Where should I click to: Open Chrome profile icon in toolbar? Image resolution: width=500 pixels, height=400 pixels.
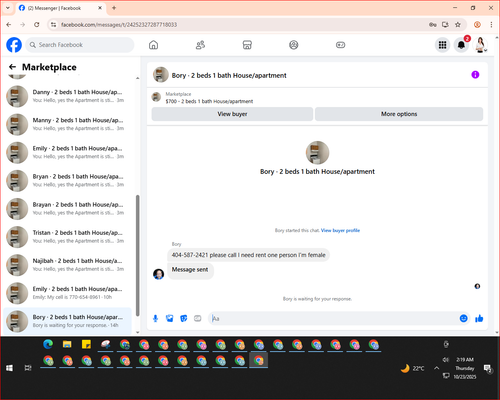[477, 25]
